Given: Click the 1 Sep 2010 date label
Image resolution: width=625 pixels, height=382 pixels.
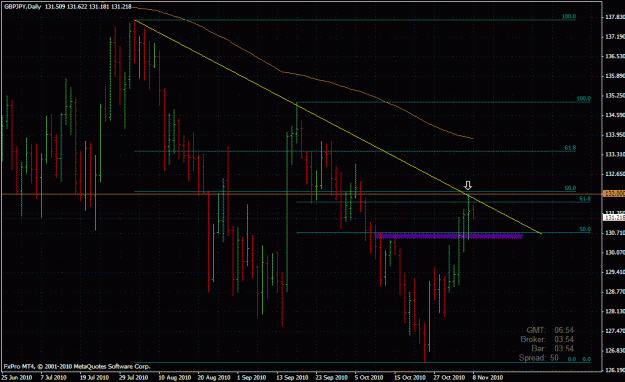Looking at the screenshot, I should coord(251,377).
